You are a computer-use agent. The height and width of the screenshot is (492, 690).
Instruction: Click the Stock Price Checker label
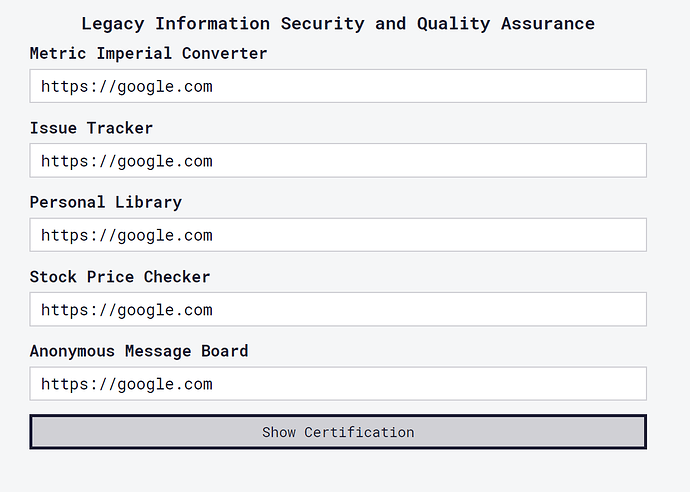point(120,276)
